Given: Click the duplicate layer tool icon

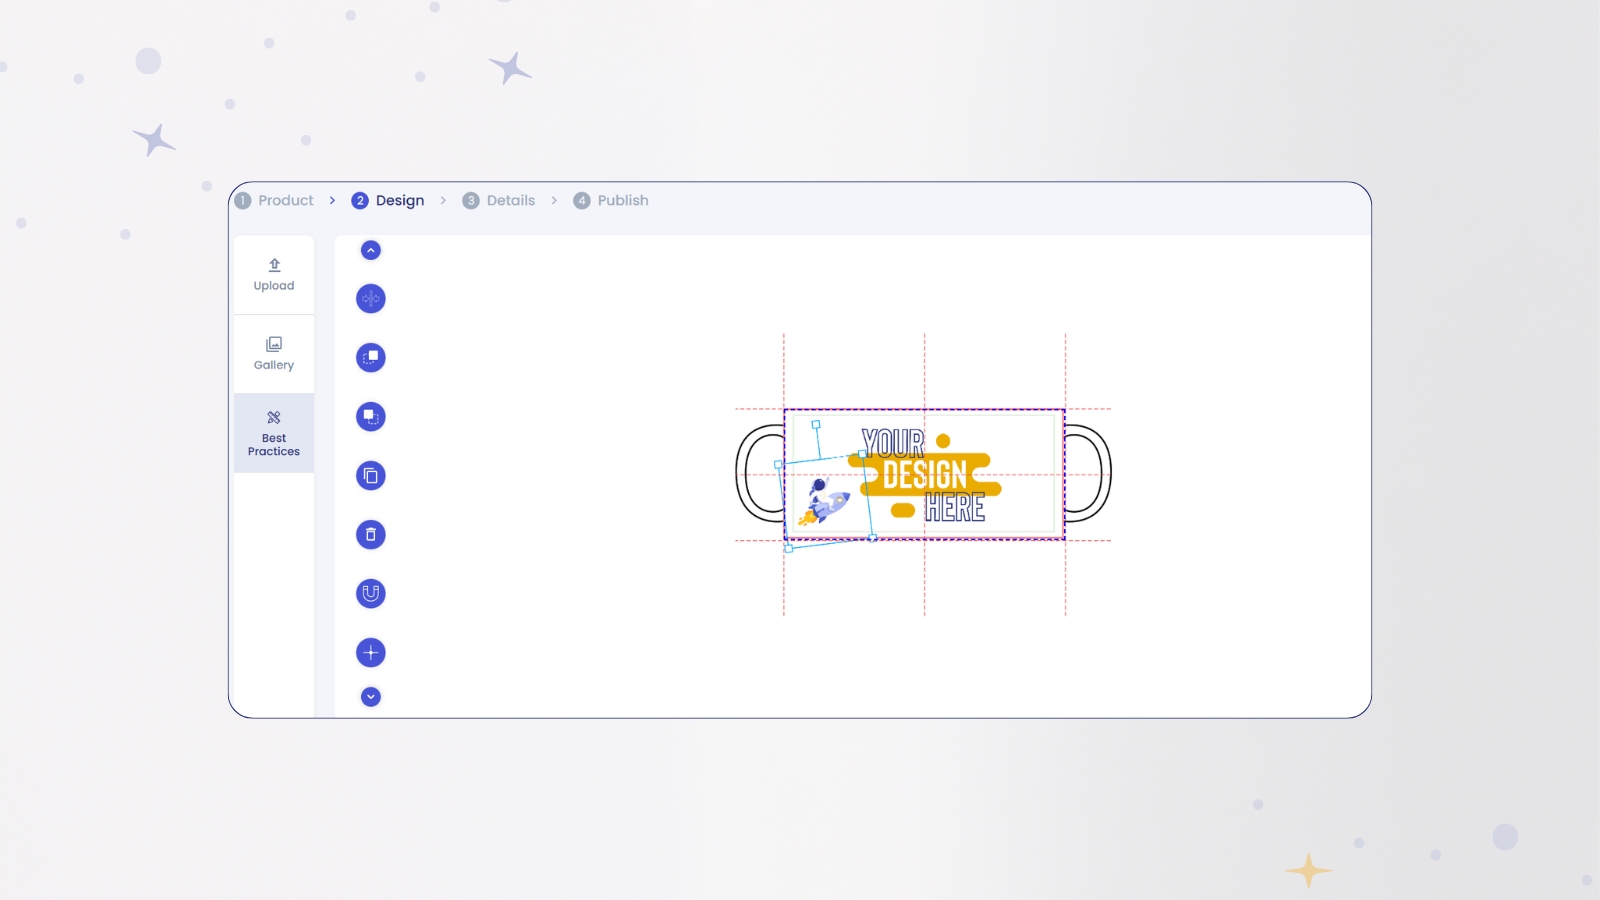Looking at the screenshot, I should [x=371, y=476].
